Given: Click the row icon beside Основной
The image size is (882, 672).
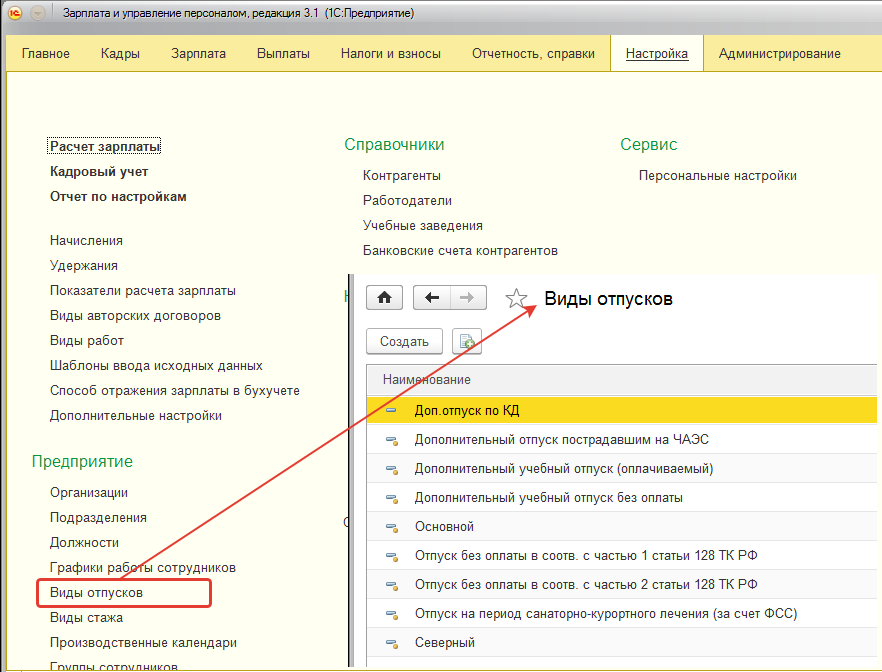Looking at the screenshot, I should tap(392, 527).
